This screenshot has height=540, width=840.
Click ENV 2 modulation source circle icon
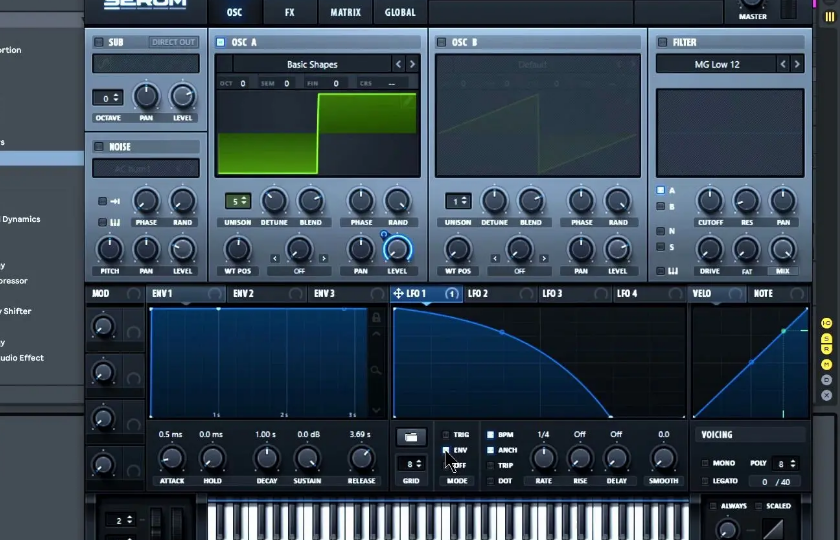296,294
